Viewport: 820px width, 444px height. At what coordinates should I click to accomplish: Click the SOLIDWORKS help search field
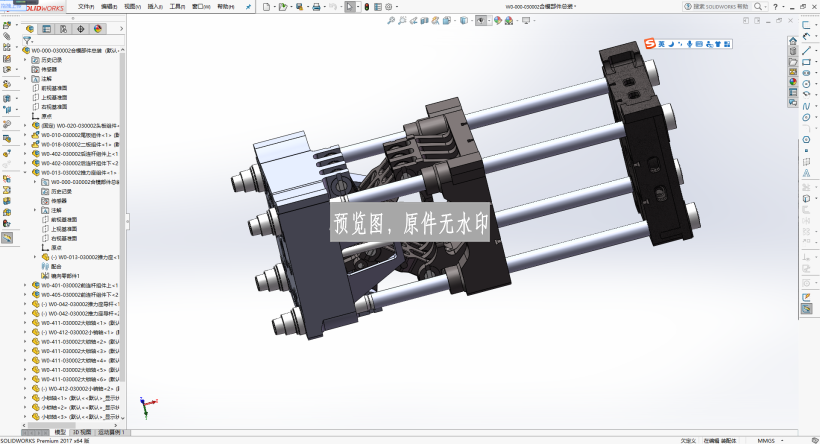click(718, 7)
